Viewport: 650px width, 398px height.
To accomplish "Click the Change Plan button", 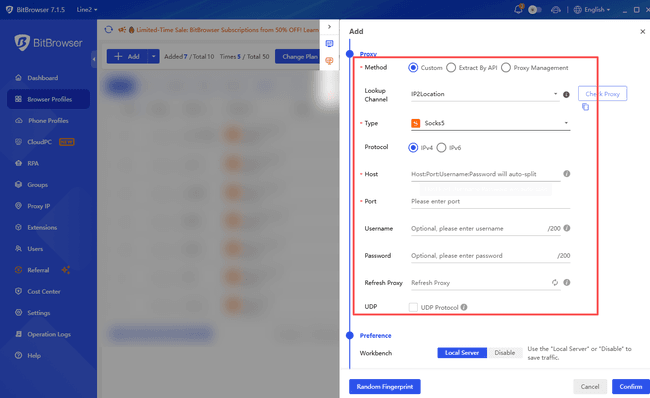I will [299, 56].
